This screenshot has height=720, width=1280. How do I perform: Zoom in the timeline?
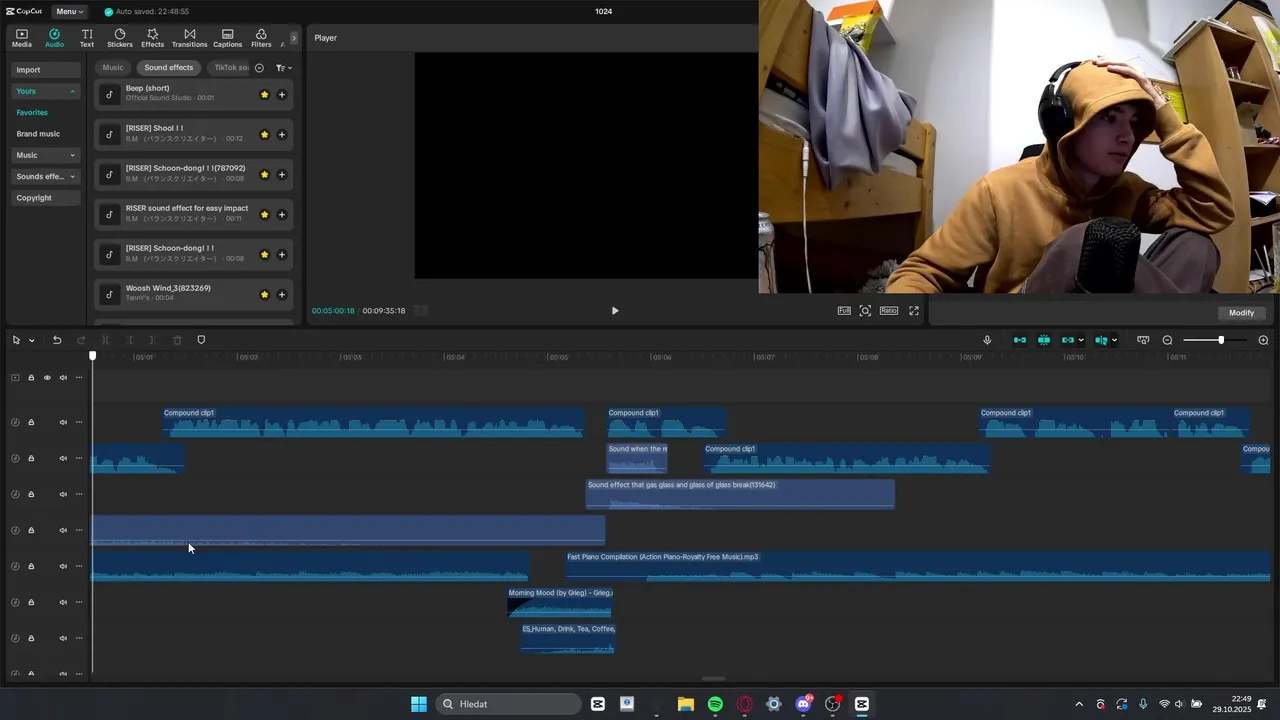click(1263, 340)
